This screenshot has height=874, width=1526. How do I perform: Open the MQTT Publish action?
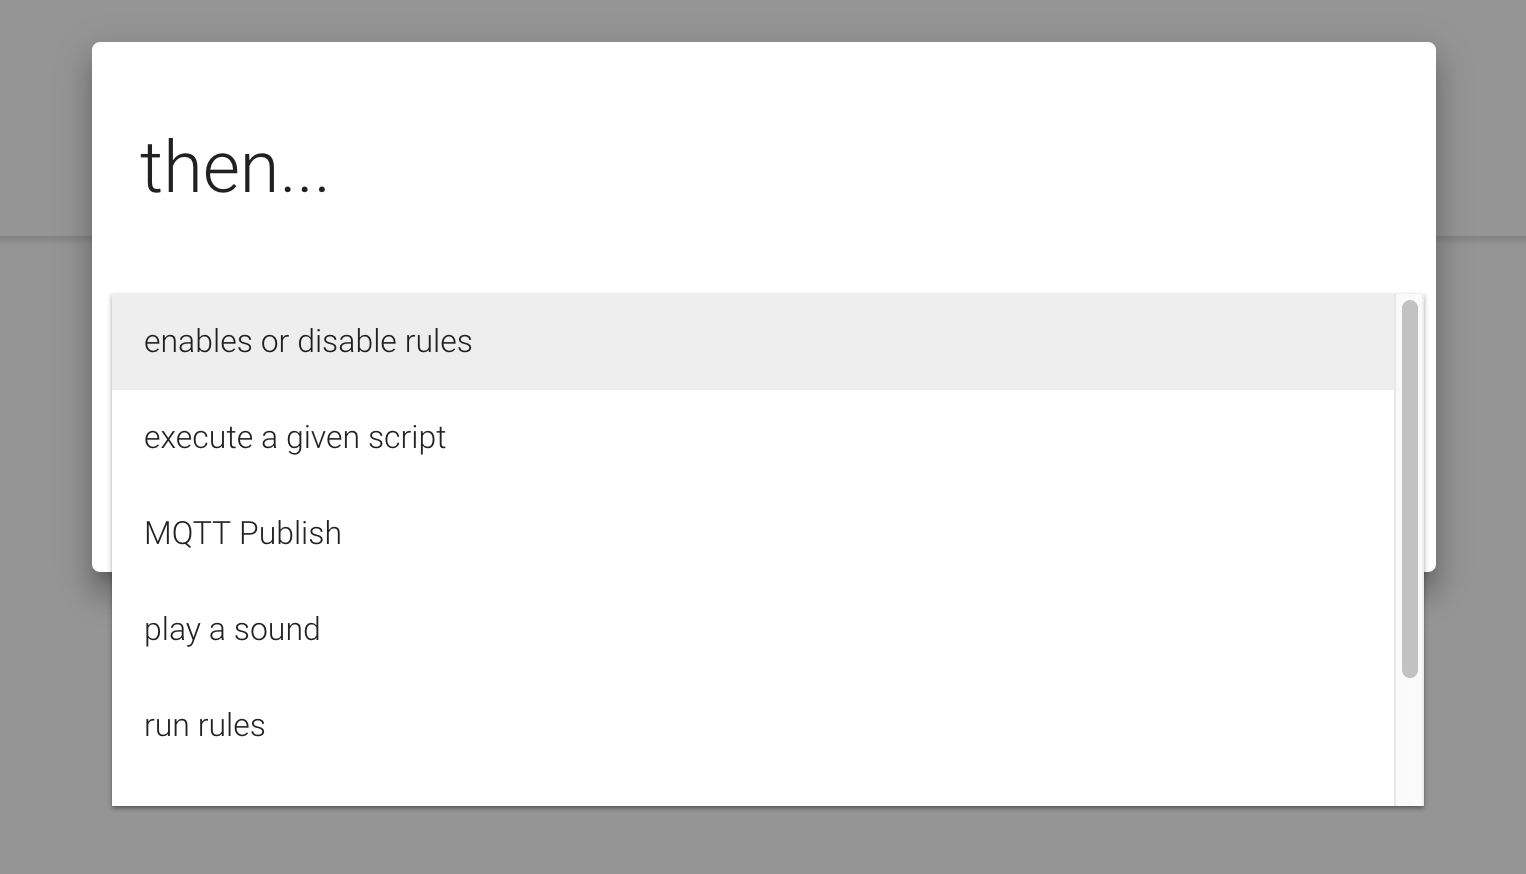click(243, 533)
